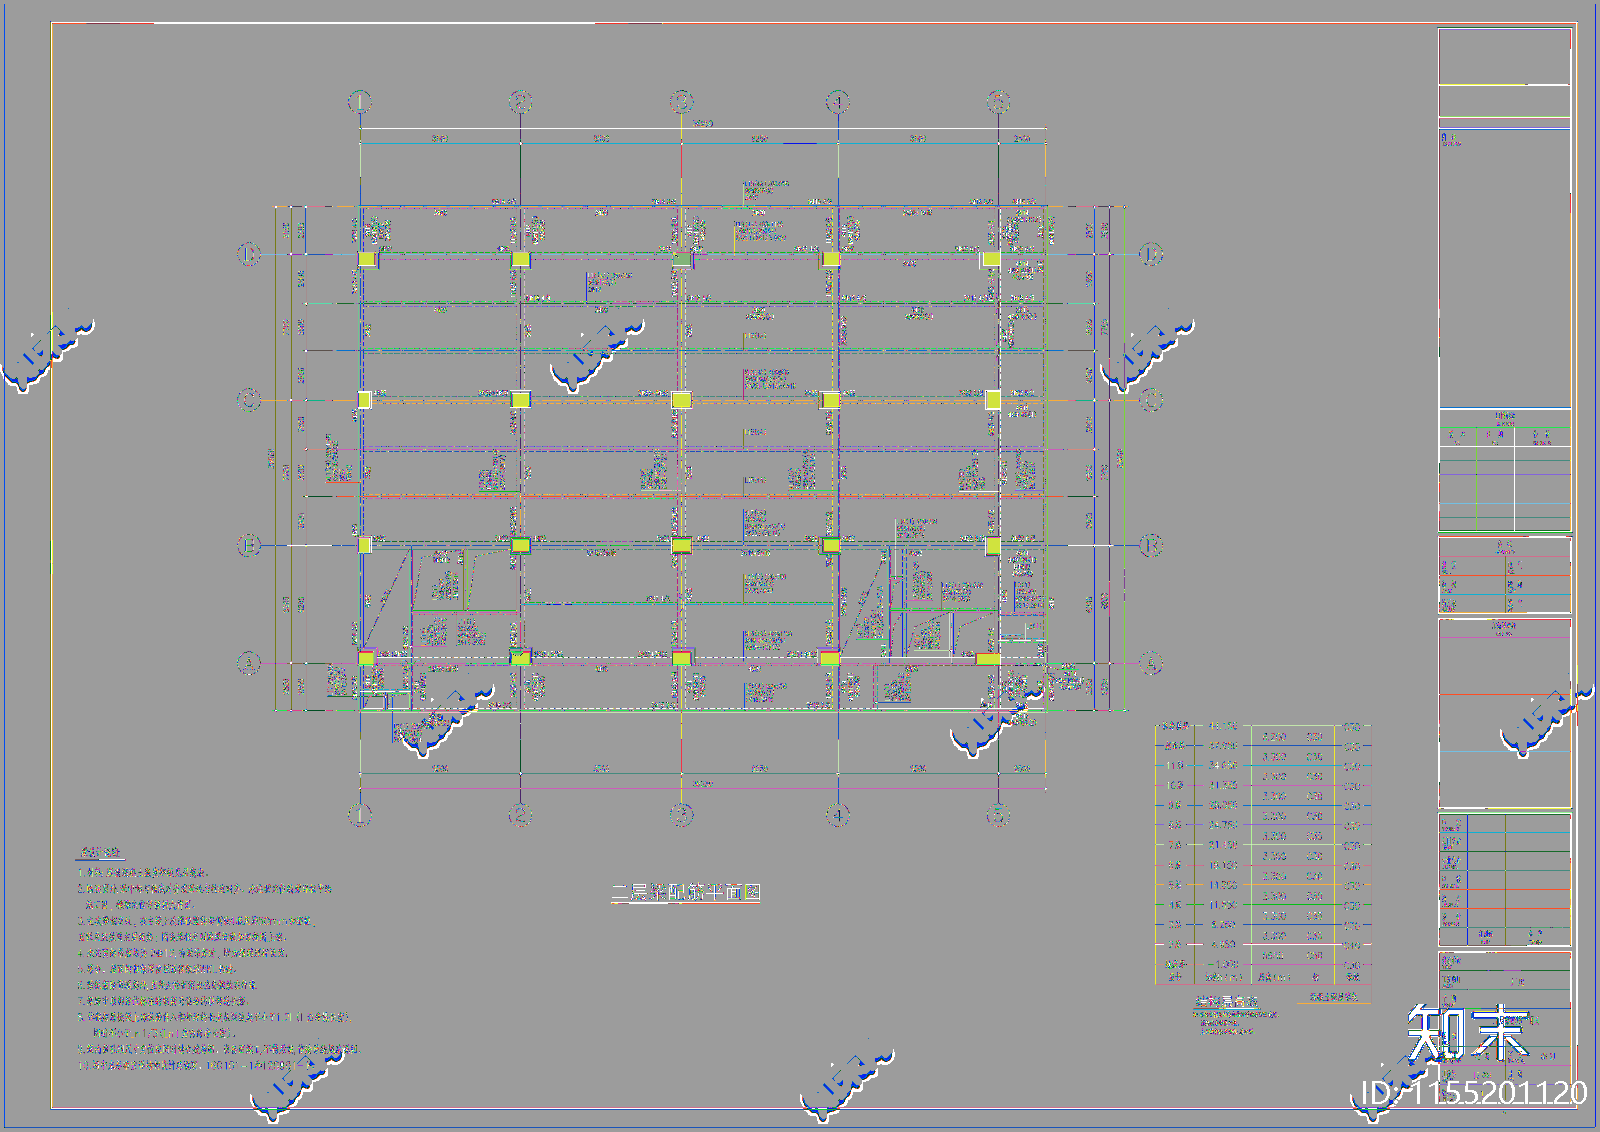Select axis bubble 5 below the plan
The image size is (1600, 1132).
[x=999, y=815]
